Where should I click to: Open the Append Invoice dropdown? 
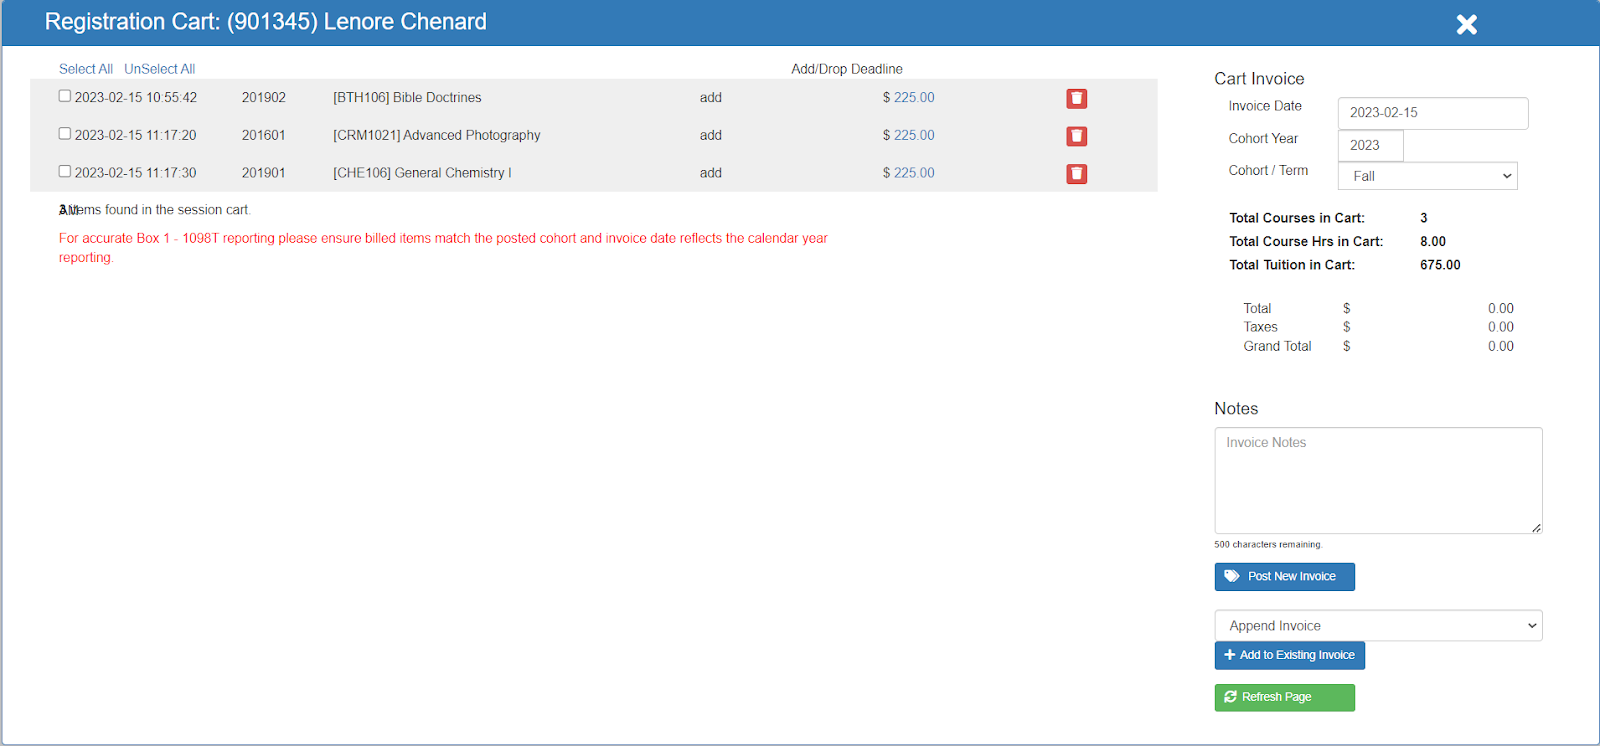pyautogui.click(x=1378, y=626)
